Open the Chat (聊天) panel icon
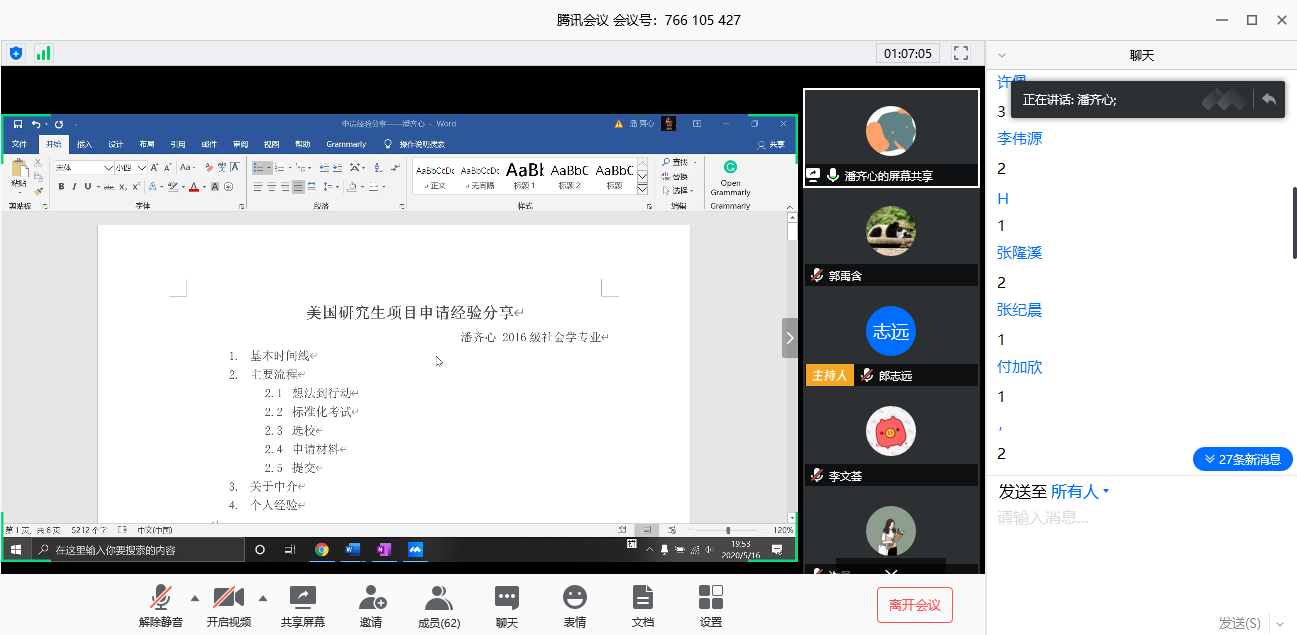 (507, 606)
